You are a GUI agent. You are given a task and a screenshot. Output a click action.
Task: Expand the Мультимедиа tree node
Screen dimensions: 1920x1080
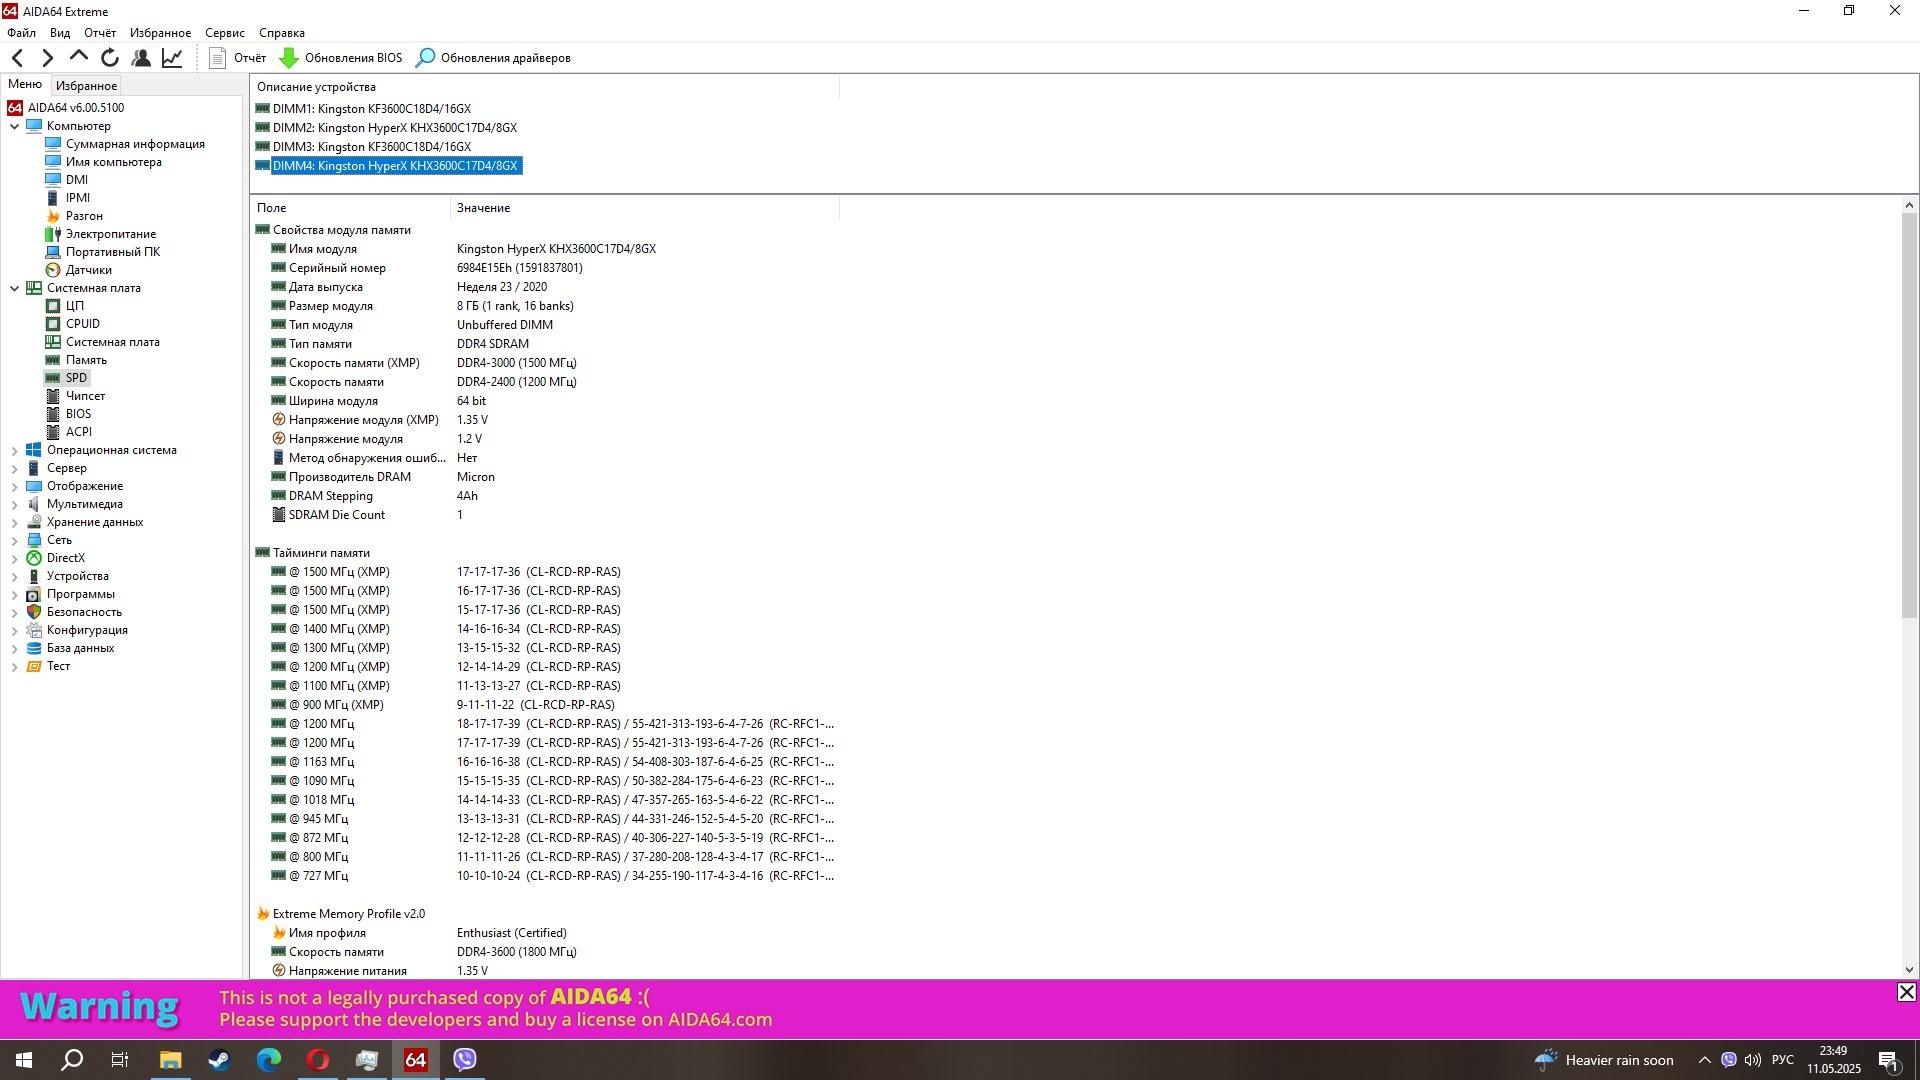(15, 505)
